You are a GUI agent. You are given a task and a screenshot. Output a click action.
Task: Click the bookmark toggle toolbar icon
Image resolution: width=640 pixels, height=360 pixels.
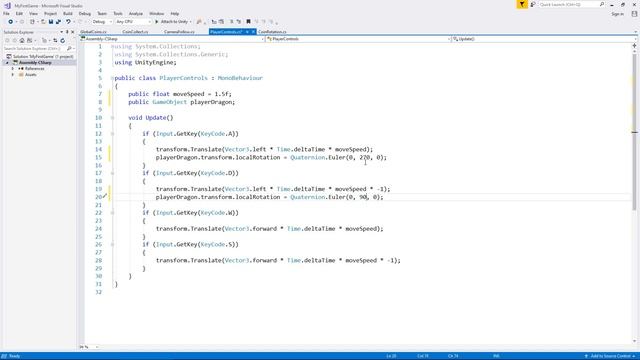(x=248, y=22)
